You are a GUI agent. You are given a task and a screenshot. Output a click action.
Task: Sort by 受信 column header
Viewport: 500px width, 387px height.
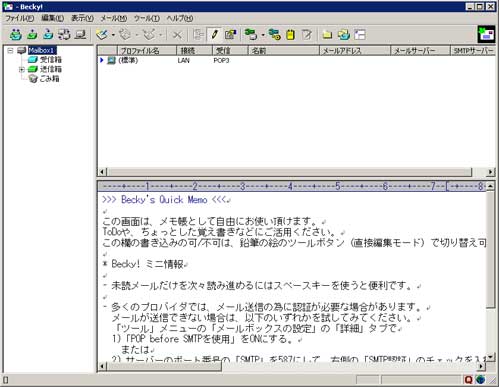click(x=230, y=51)
